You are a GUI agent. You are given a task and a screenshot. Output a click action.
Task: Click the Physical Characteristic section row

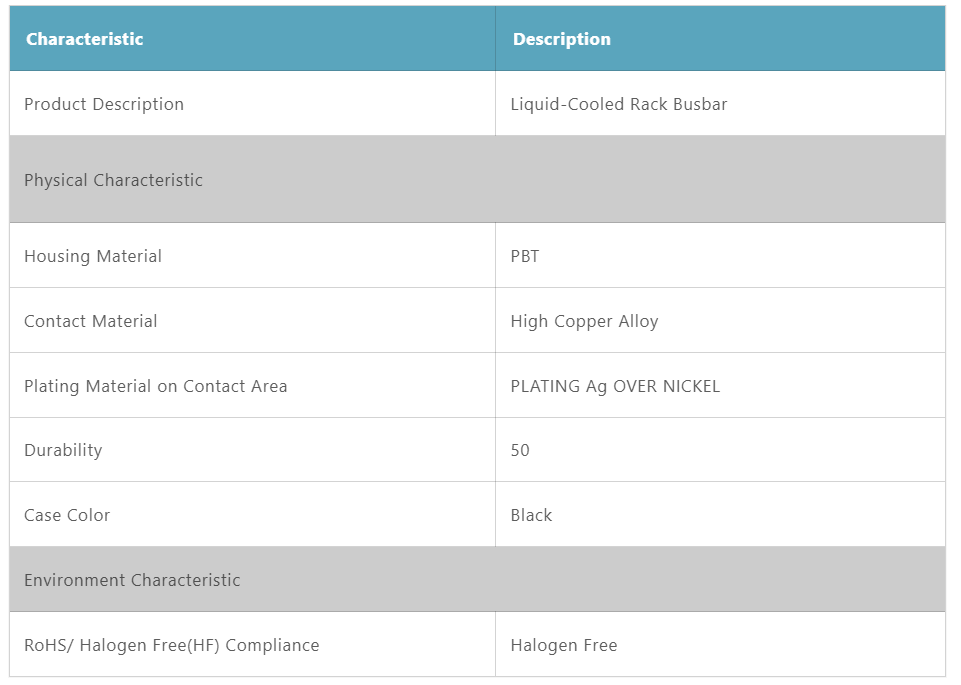coord(113,180)
